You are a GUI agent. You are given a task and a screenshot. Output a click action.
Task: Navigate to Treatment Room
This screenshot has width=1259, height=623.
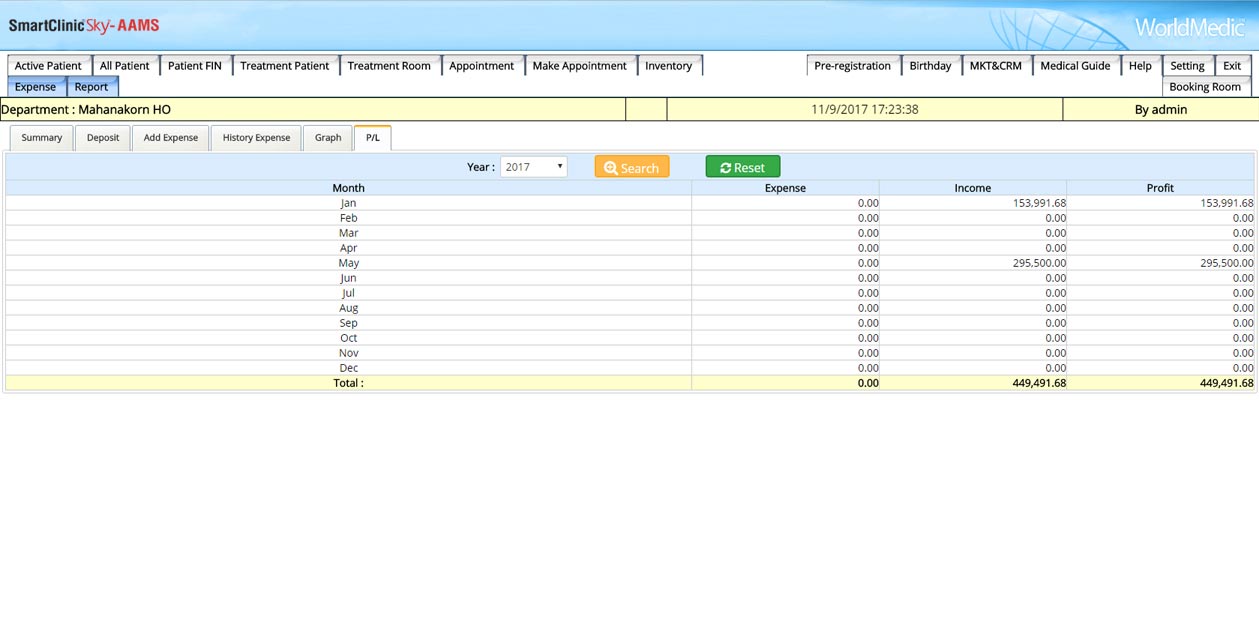point(389,66)
